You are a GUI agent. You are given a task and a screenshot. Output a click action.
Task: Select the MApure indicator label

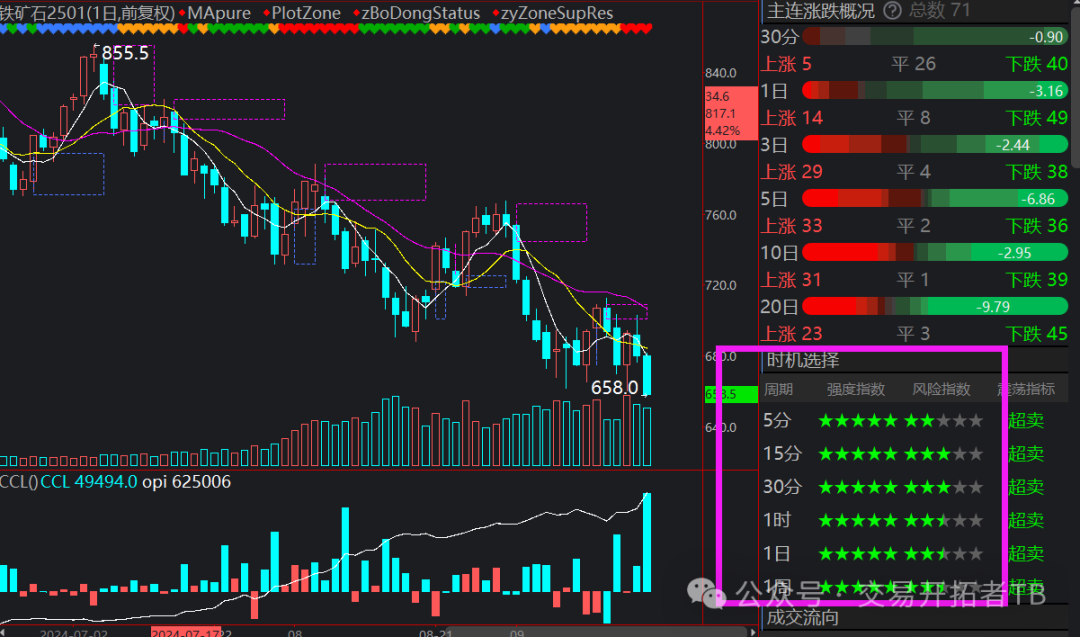(x=218, y=13)
